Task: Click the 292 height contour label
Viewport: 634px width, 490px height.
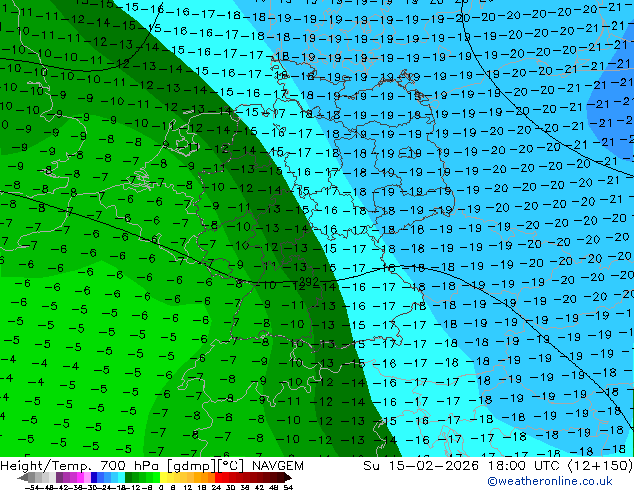Action: [x=309, y=282]
